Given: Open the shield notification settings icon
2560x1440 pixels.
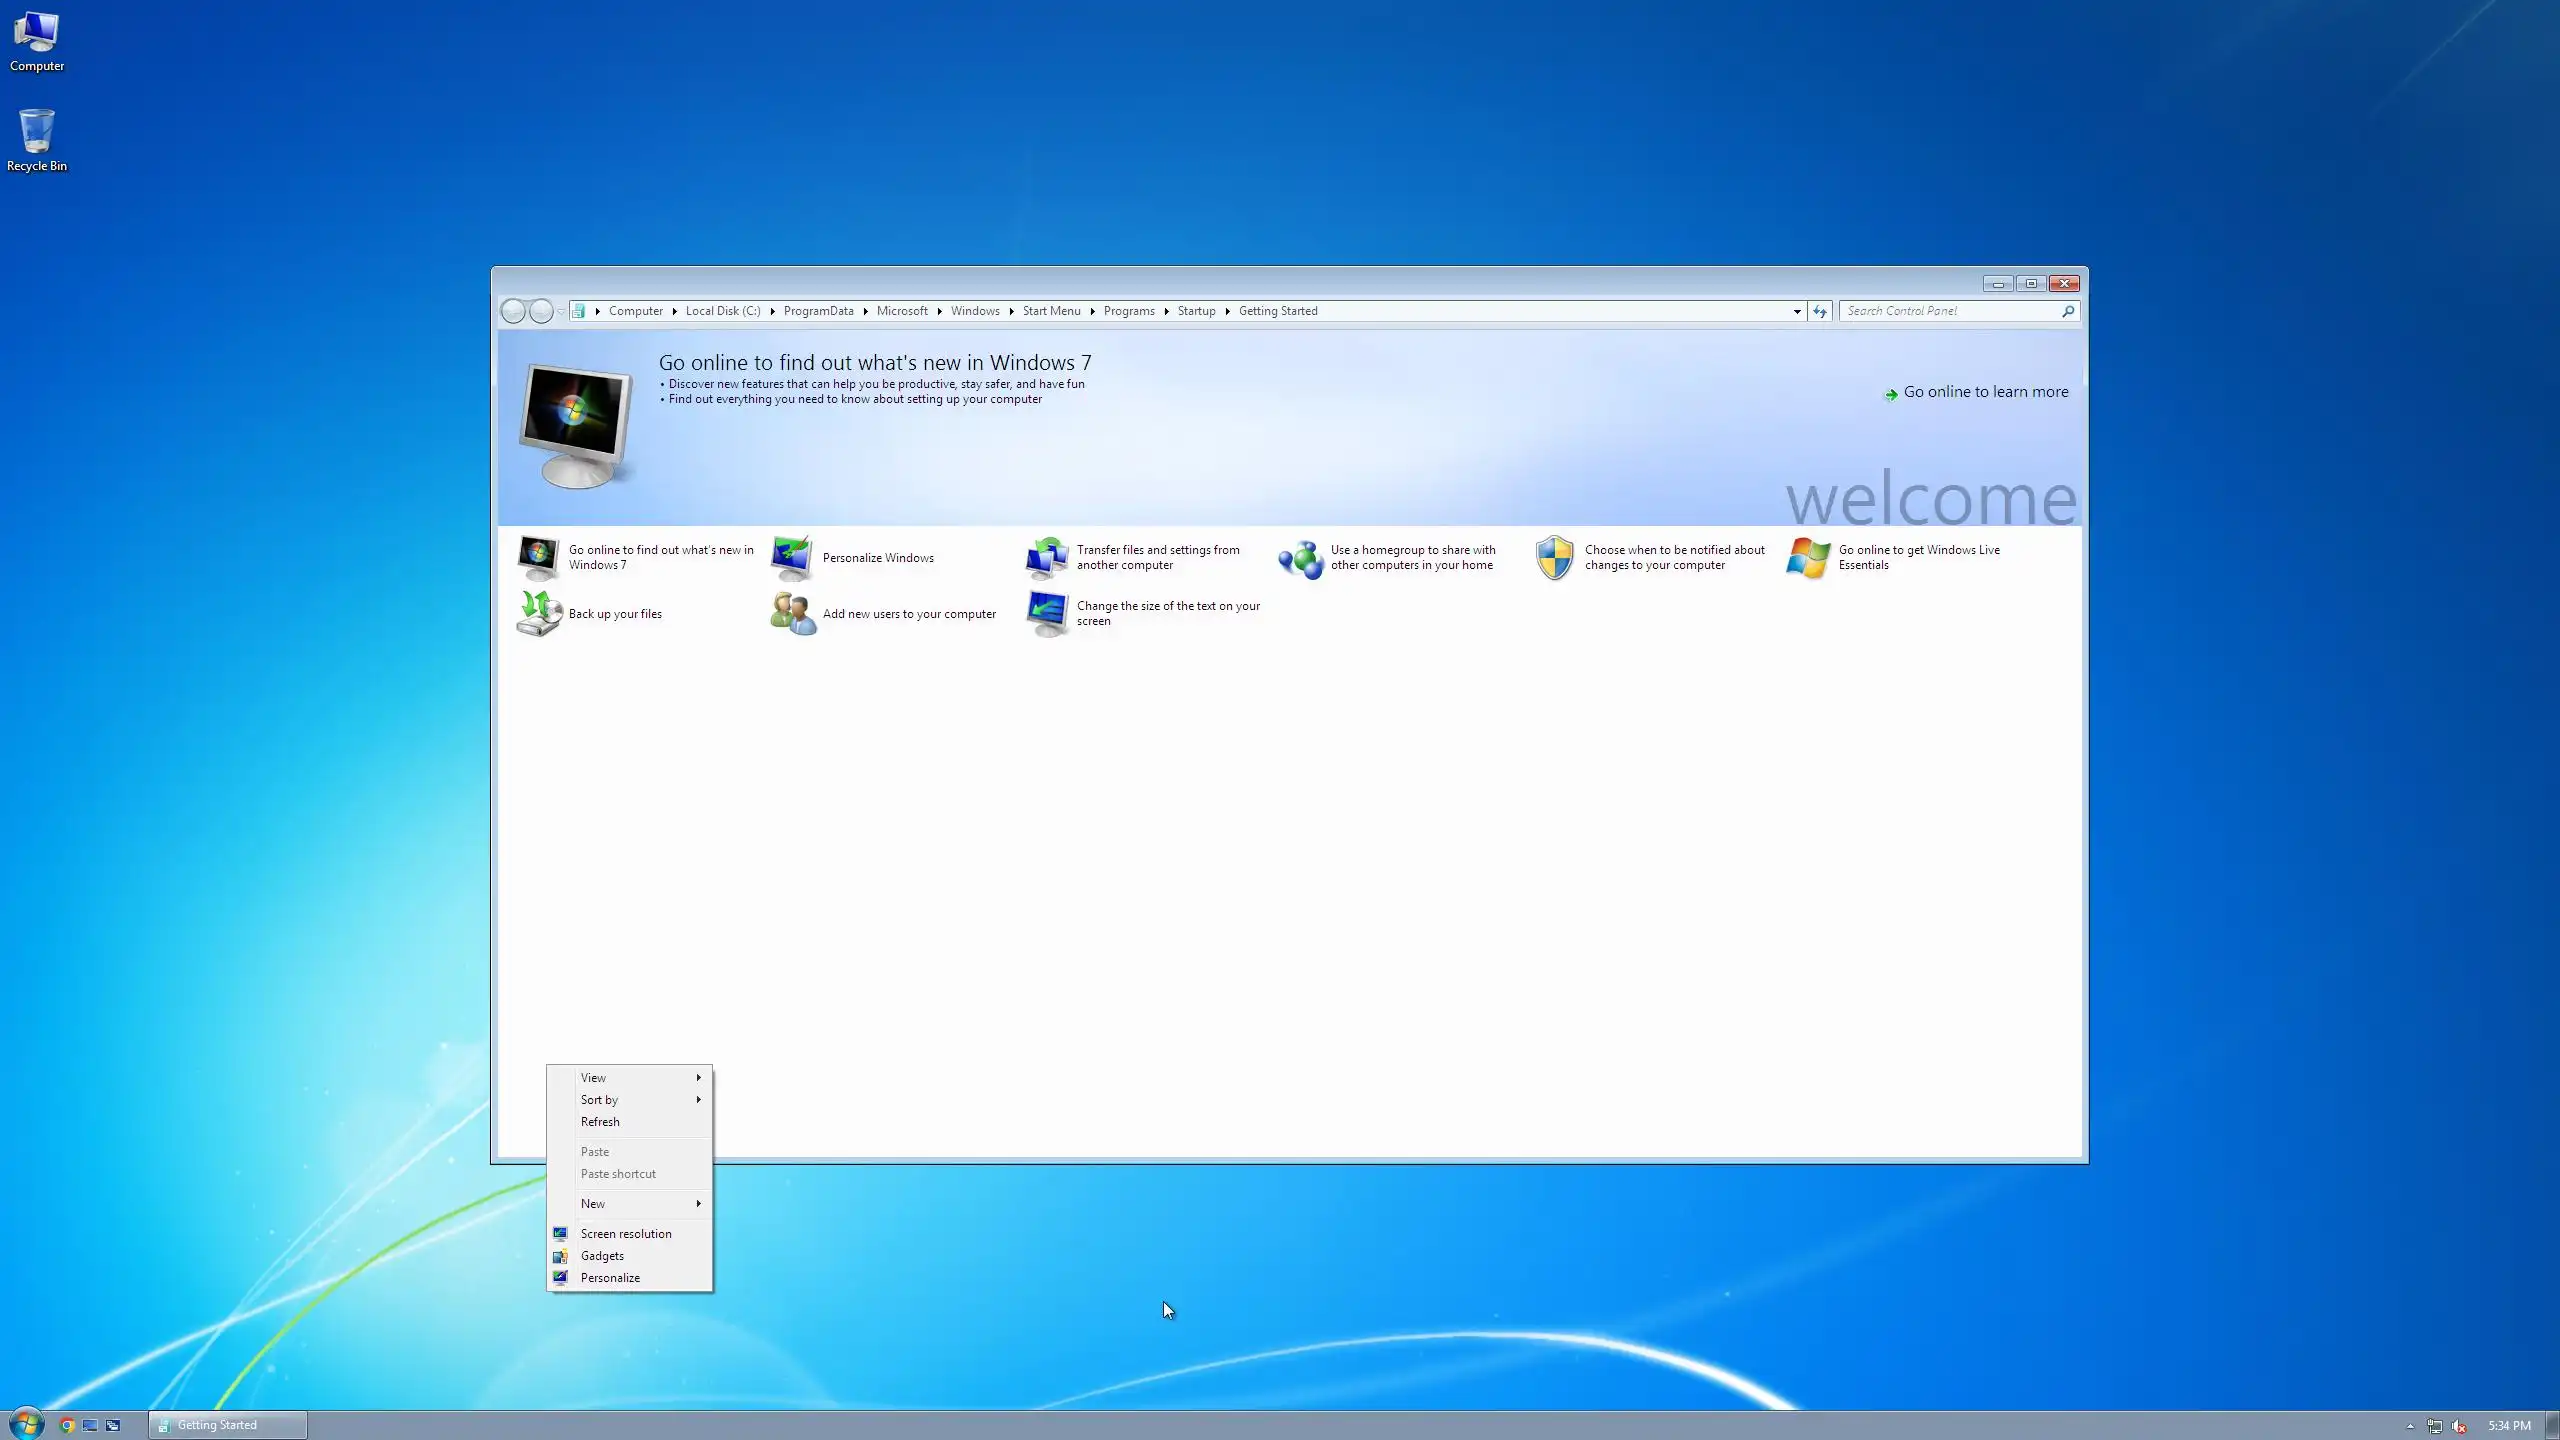Looking at the screenshot, I should pos(1554,558).
